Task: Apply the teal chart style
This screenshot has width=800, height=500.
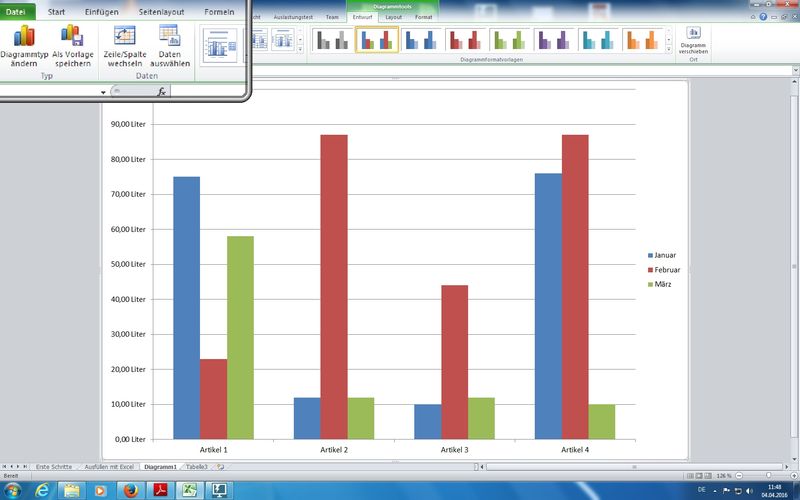Action: click(x=598, y=40)
